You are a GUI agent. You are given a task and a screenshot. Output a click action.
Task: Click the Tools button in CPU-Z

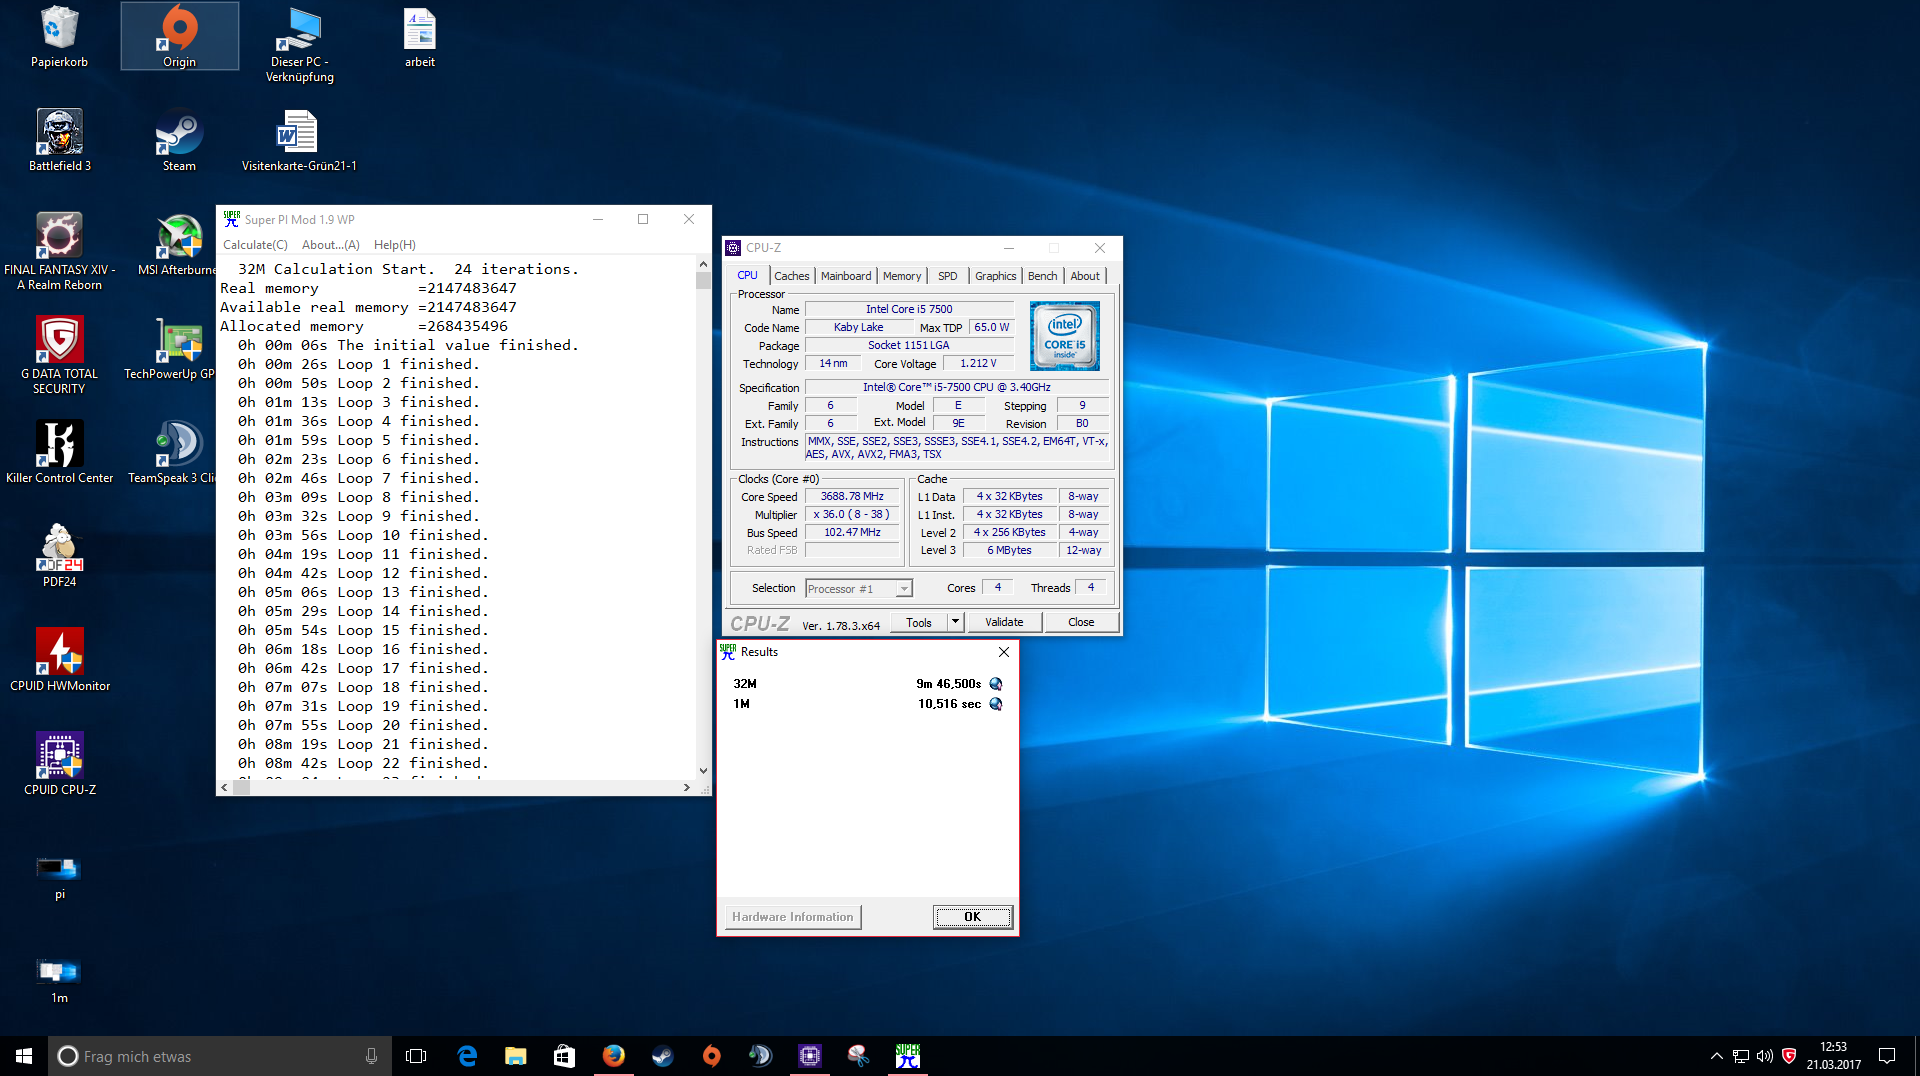pos(919,622)
